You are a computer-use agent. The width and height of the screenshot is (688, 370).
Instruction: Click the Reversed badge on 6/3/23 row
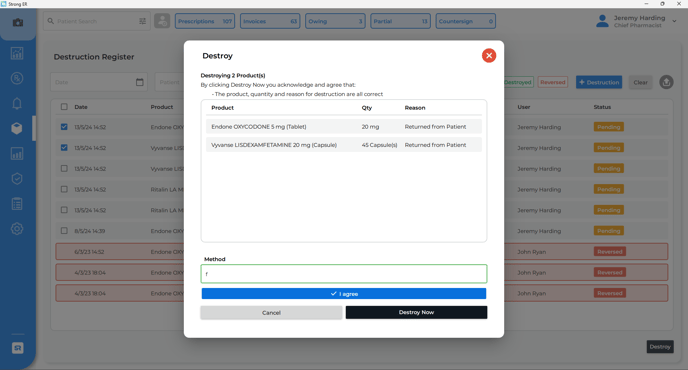(x=609, y=251)
